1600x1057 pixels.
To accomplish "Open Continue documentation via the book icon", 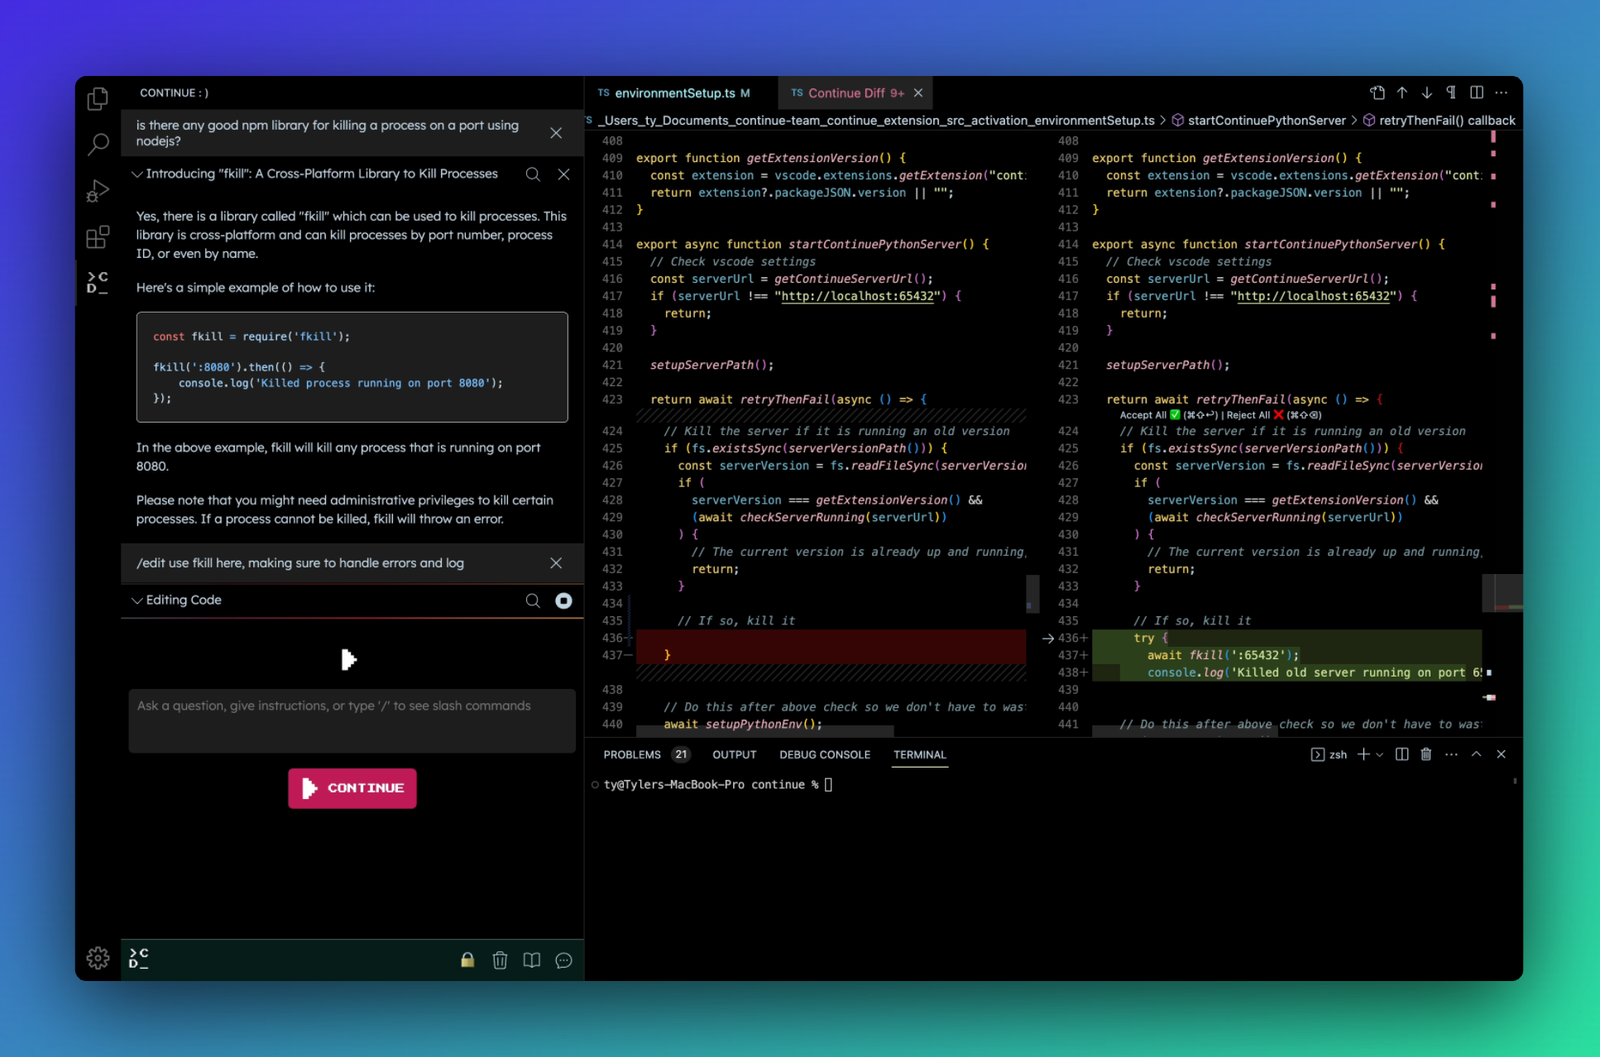I will pyautogui.click(x=531, y=960).
